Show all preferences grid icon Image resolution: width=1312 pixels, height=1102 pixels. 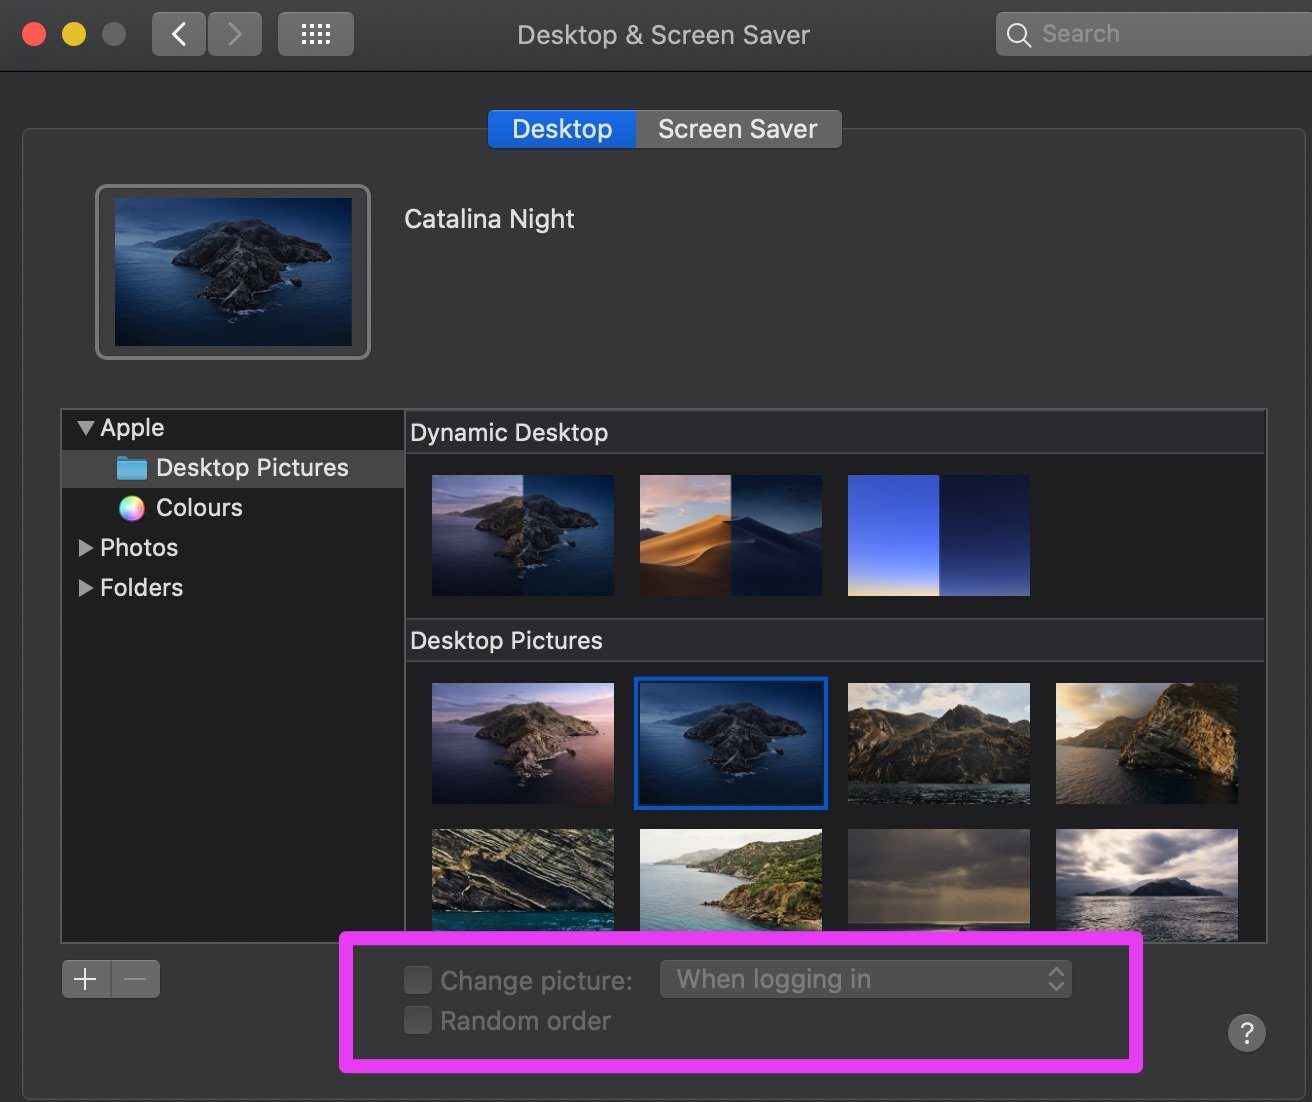pos(316,34)
